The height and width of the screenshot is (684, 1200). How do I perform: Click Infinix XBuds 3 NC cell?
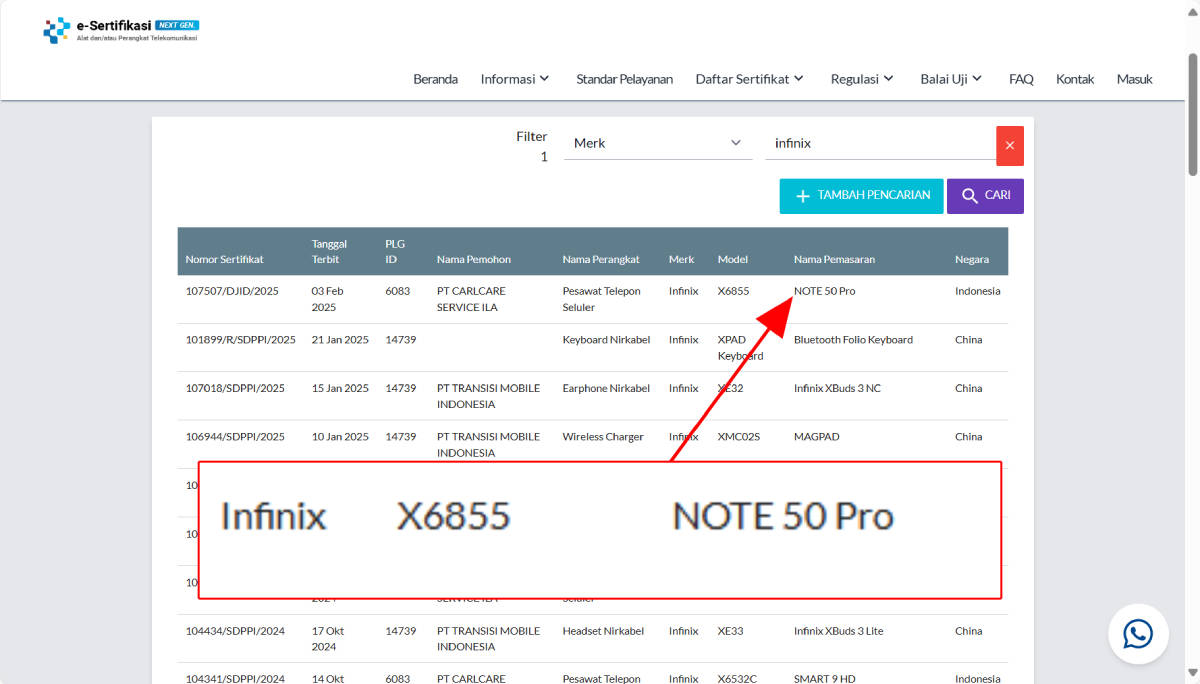pos(837,388)
